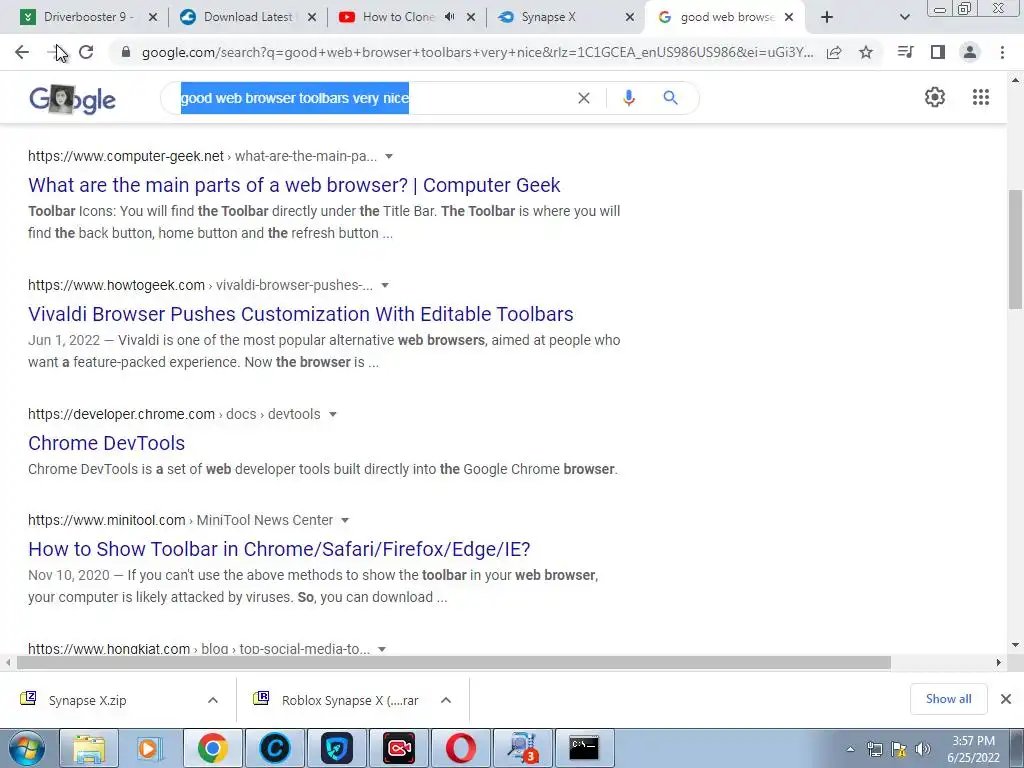Open the tab search dropdown chevron
1024x768 pixels.
click(904, 18)
